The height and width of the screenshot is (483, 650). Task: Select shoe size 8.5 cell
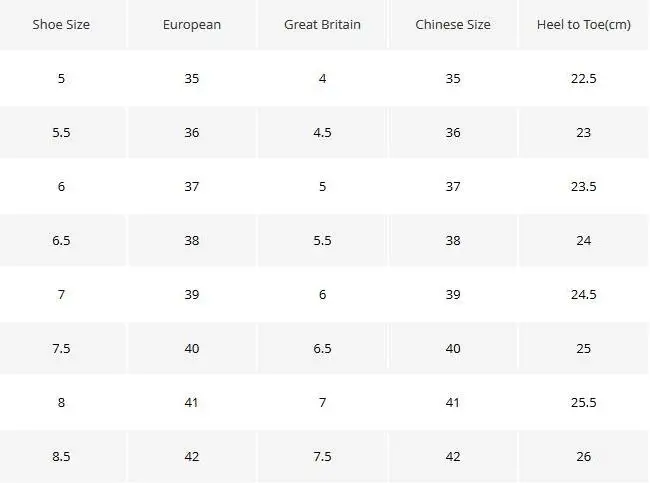tap(62, 456)
